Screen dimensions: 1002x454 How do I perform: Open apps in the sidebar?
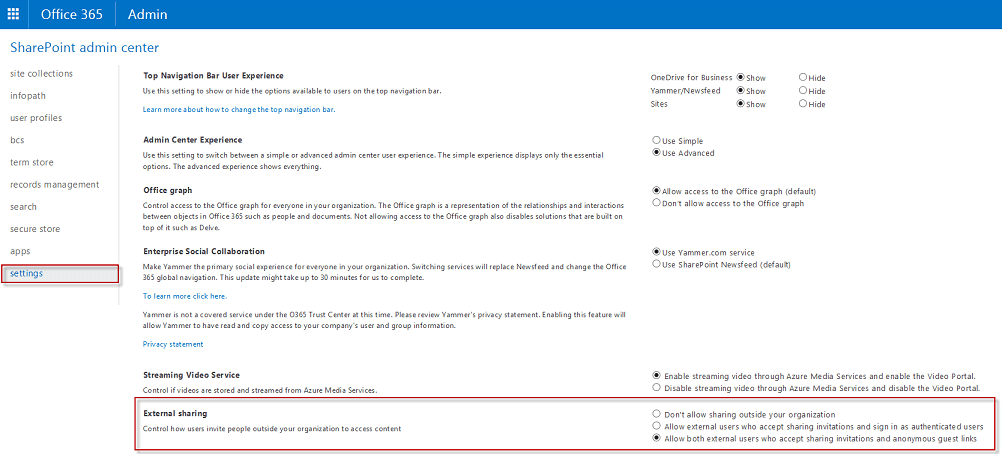(x=20, y=251)
